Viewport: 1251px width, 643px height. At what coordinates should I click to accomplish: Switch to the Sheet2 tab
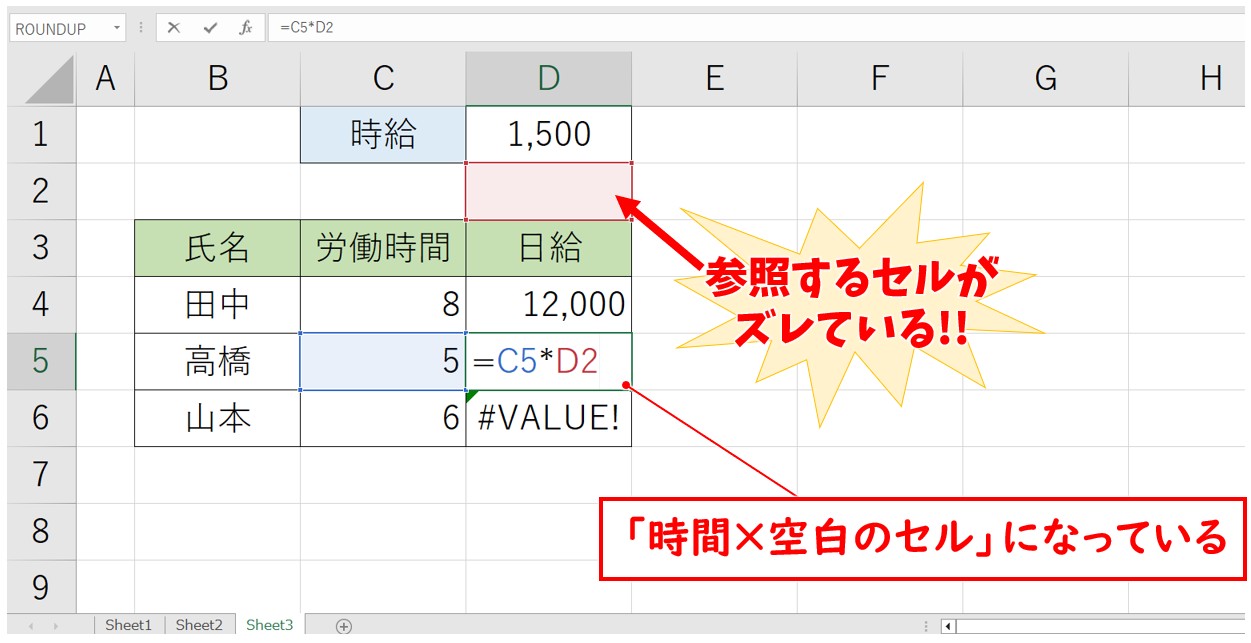coord(199,625)
